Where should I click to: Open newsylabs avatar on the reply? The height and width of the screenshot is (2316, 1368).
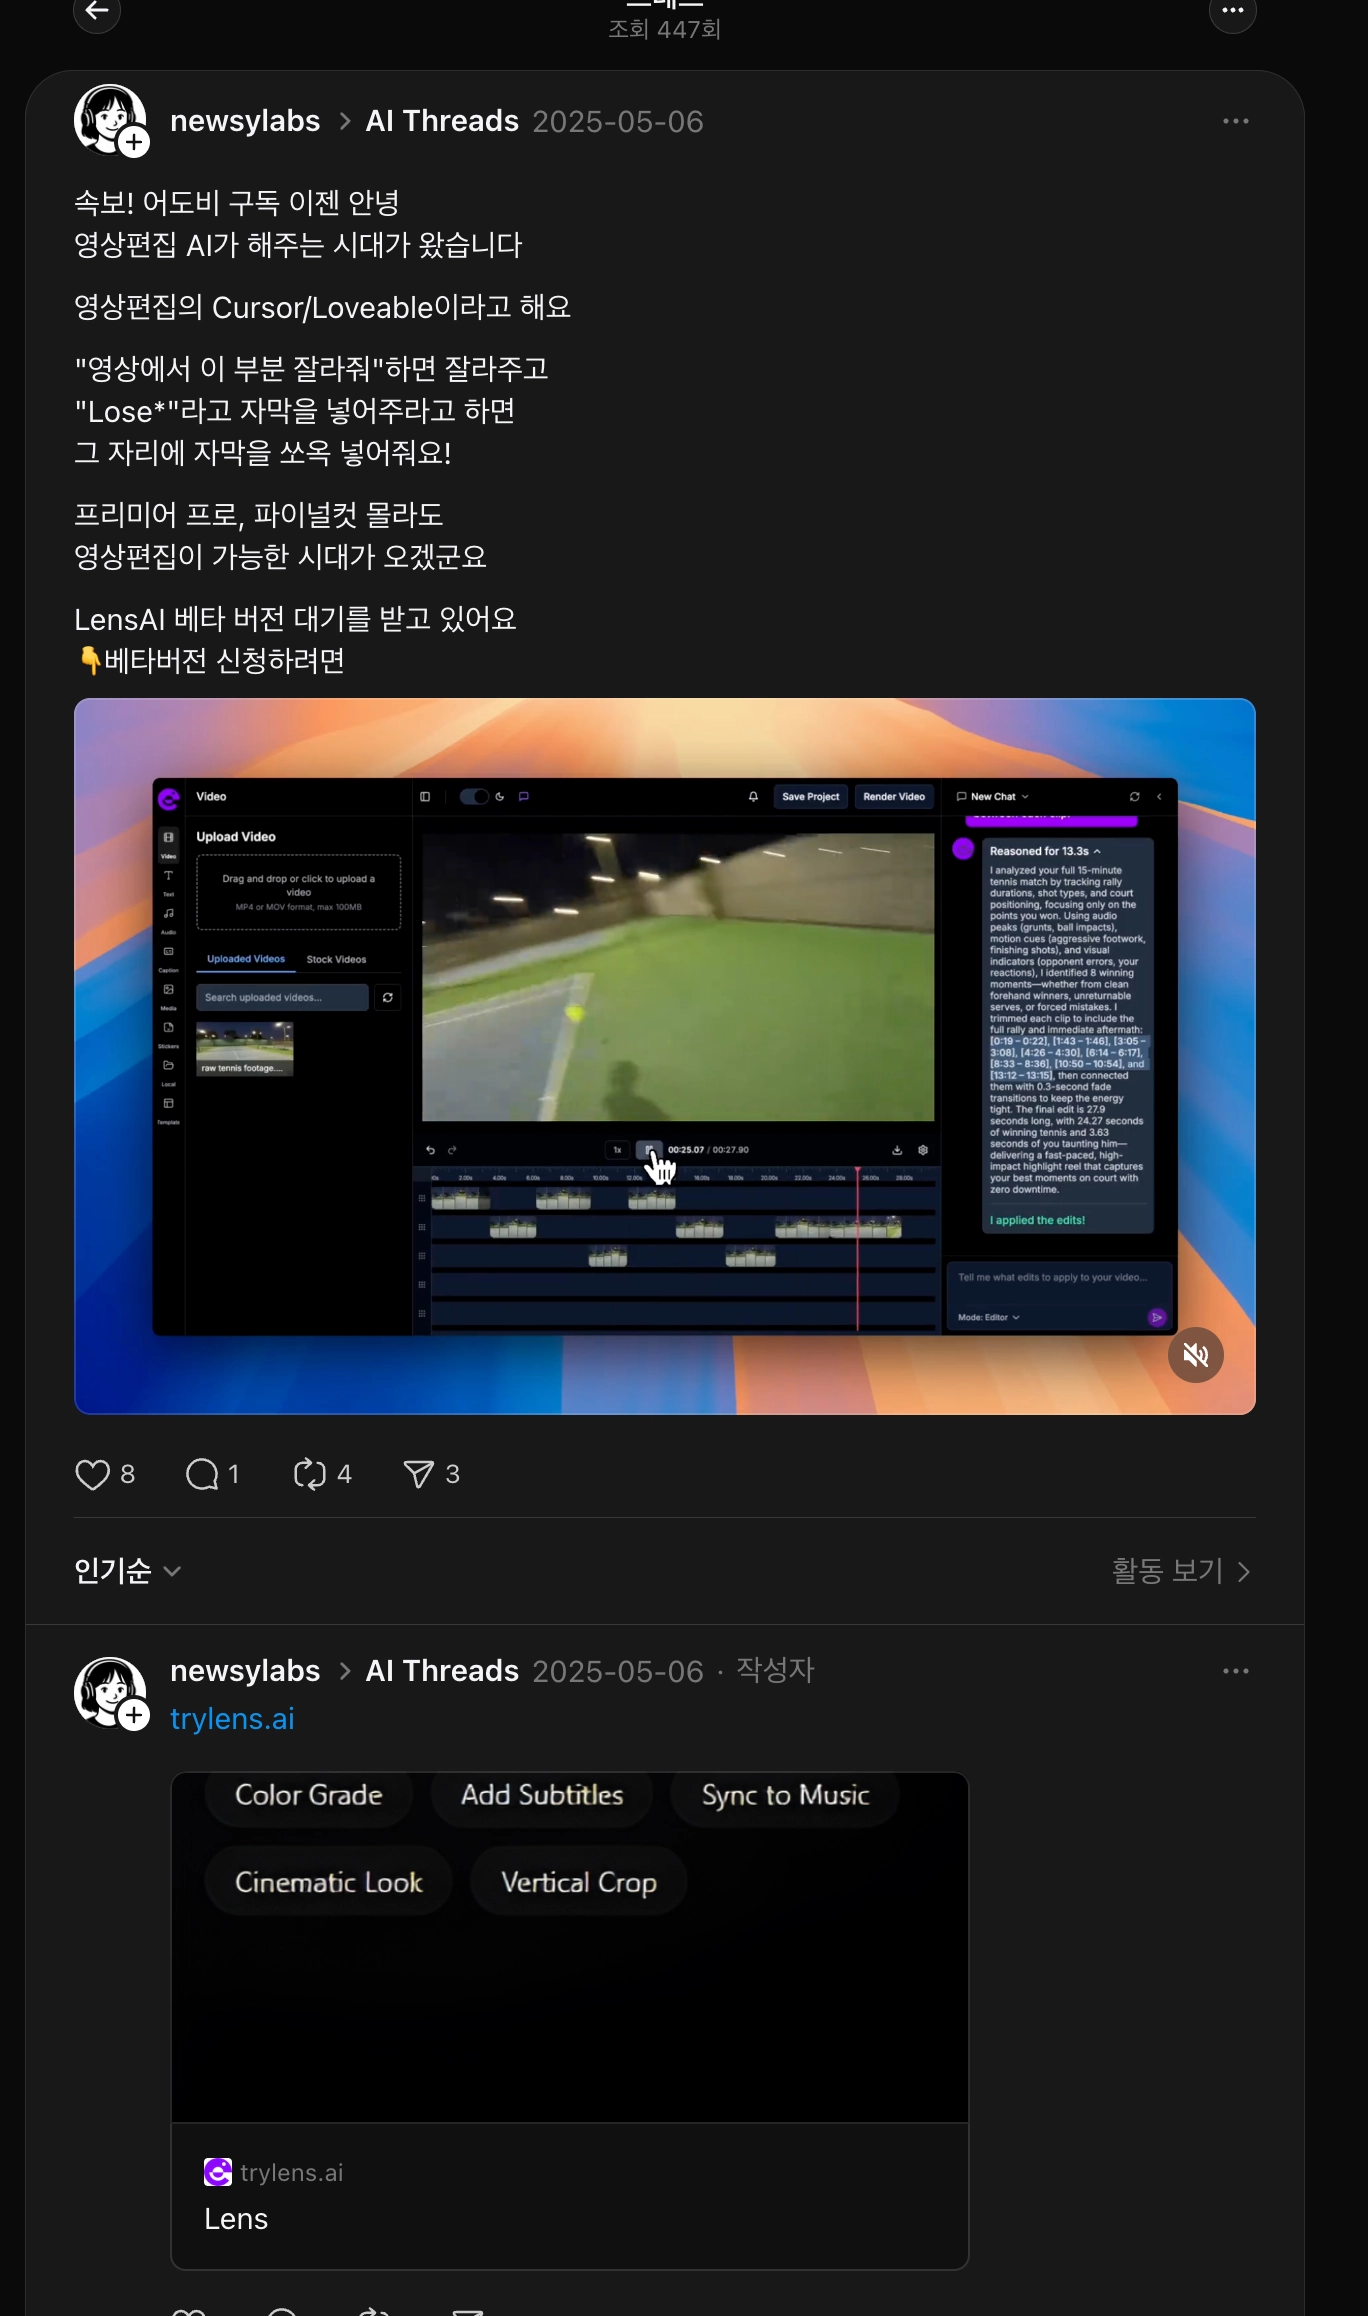click(x=110, y=1693)
